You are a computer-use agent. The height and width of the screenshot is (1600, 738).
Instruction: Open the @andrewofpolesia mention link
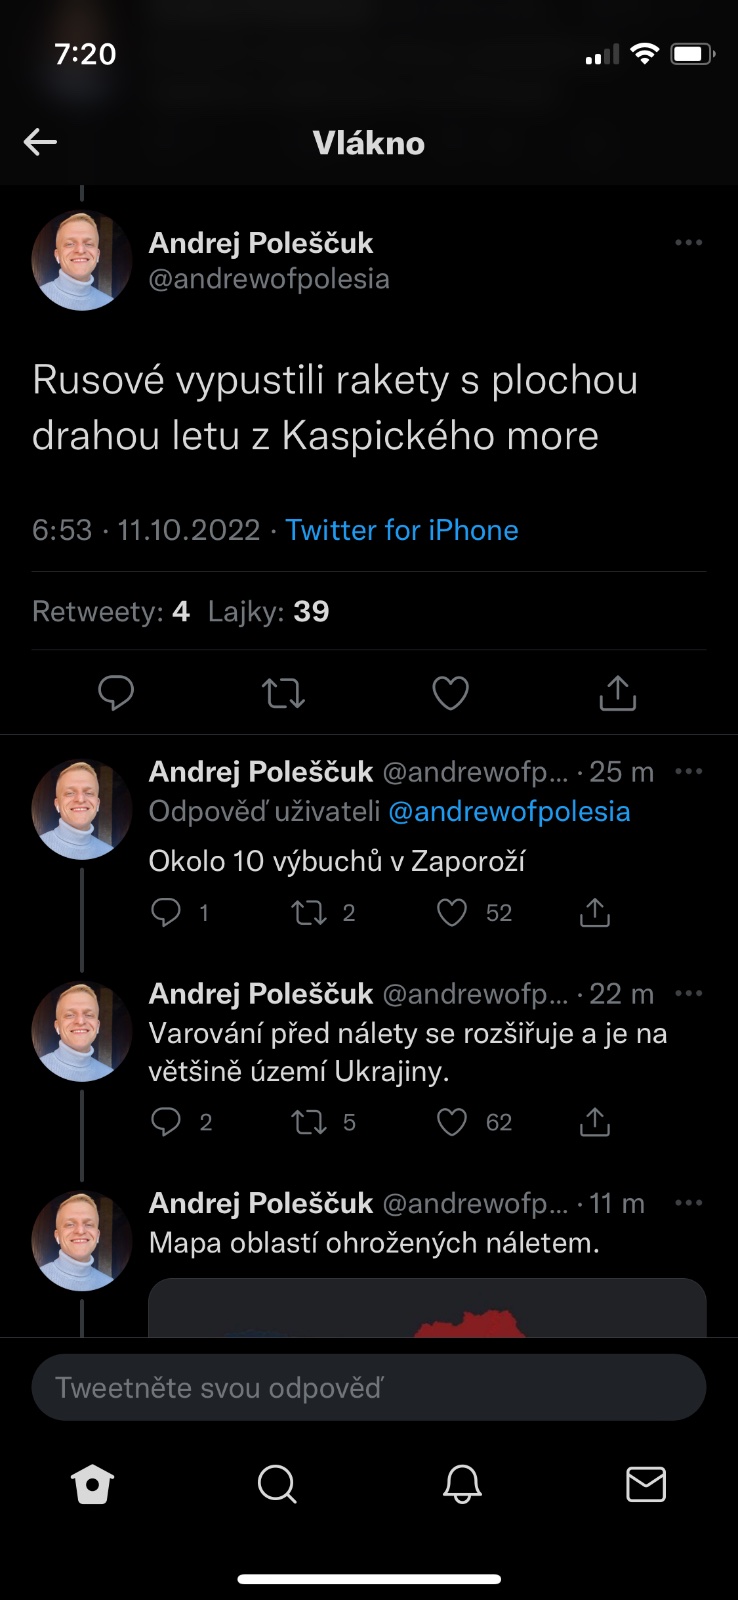509,811
